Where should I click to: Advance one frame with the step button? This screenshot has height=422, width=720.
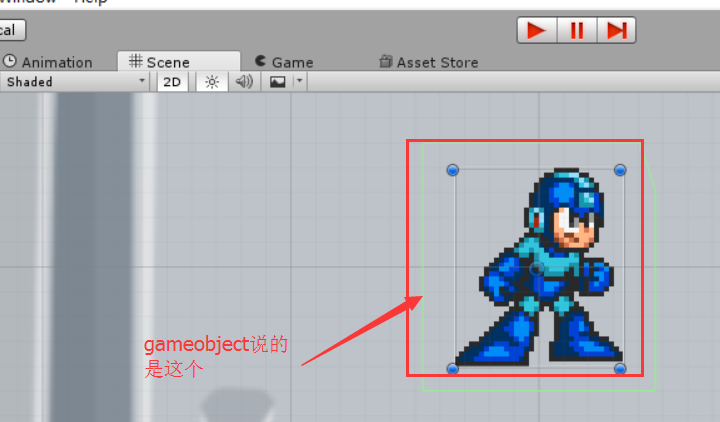(616, 31)
